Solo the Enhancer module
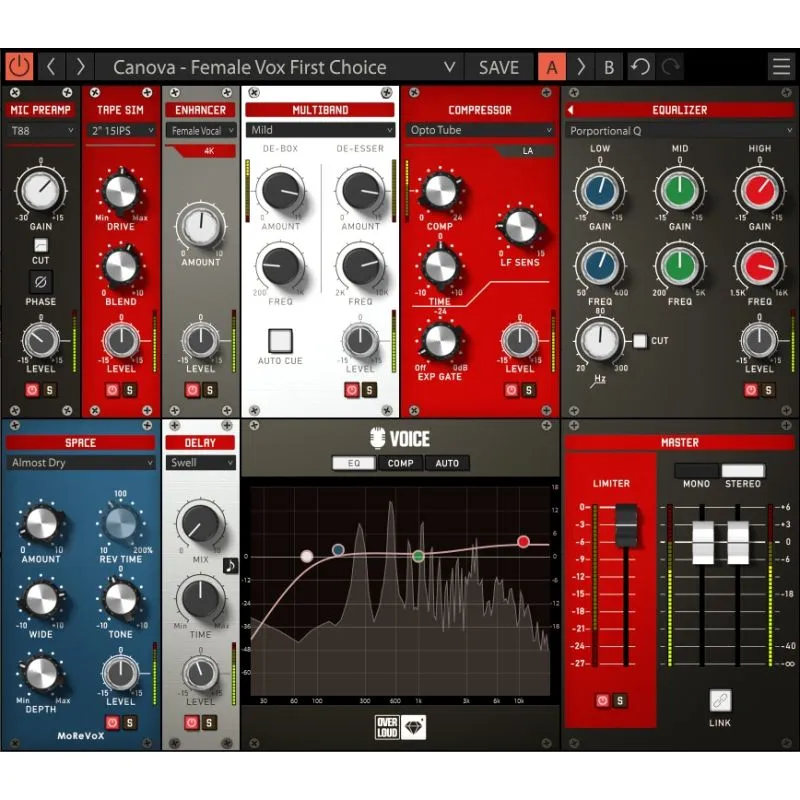Image resolution: width=800 pixels, height=800 pixels. coord(210,390)
